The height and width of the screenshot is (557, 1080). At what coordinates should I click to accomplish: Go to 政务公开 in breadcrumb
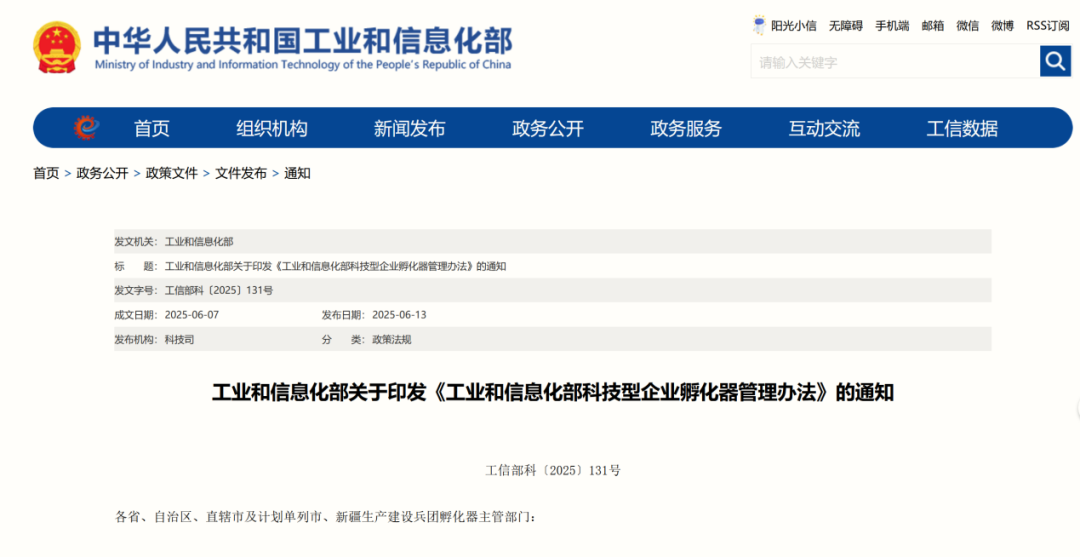(x=103, y=174)
